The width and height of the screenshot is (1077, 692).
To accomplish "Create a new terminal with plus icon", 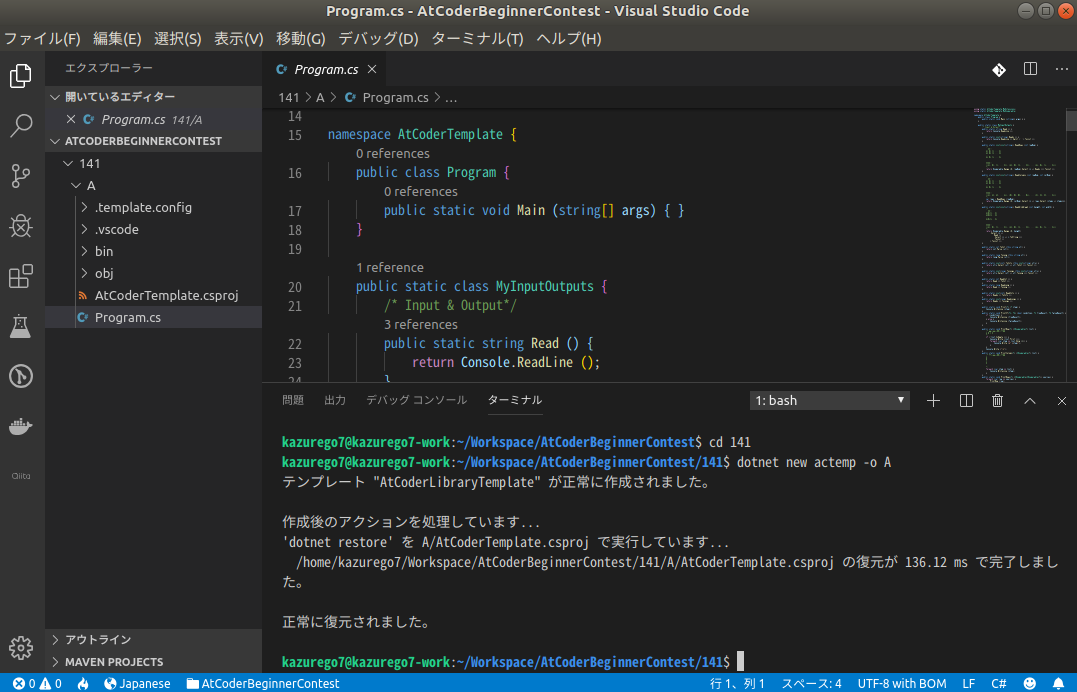I will [933, 401].
